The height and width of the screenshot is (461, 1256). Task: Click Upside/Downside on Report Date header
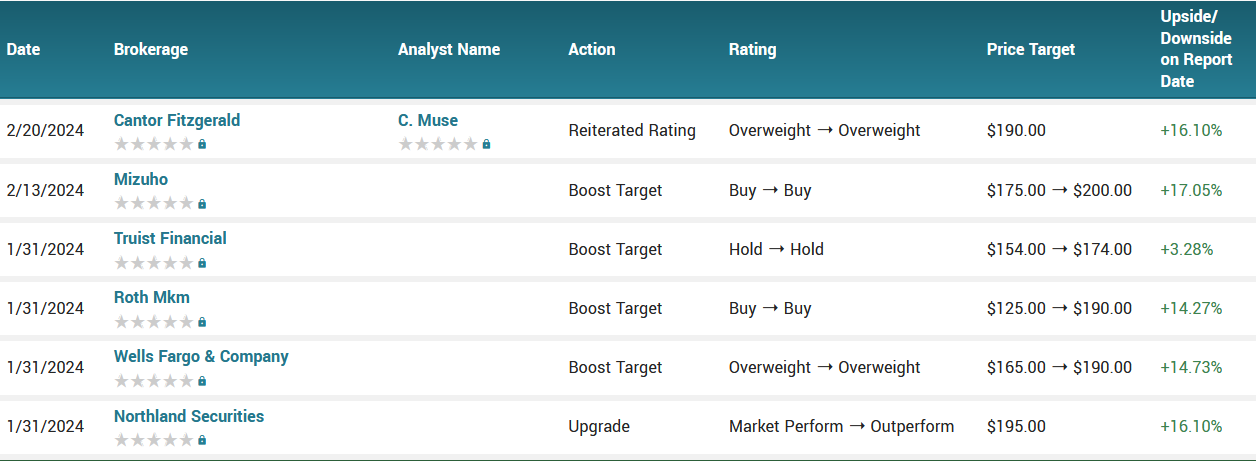(x=1196, y=49)
